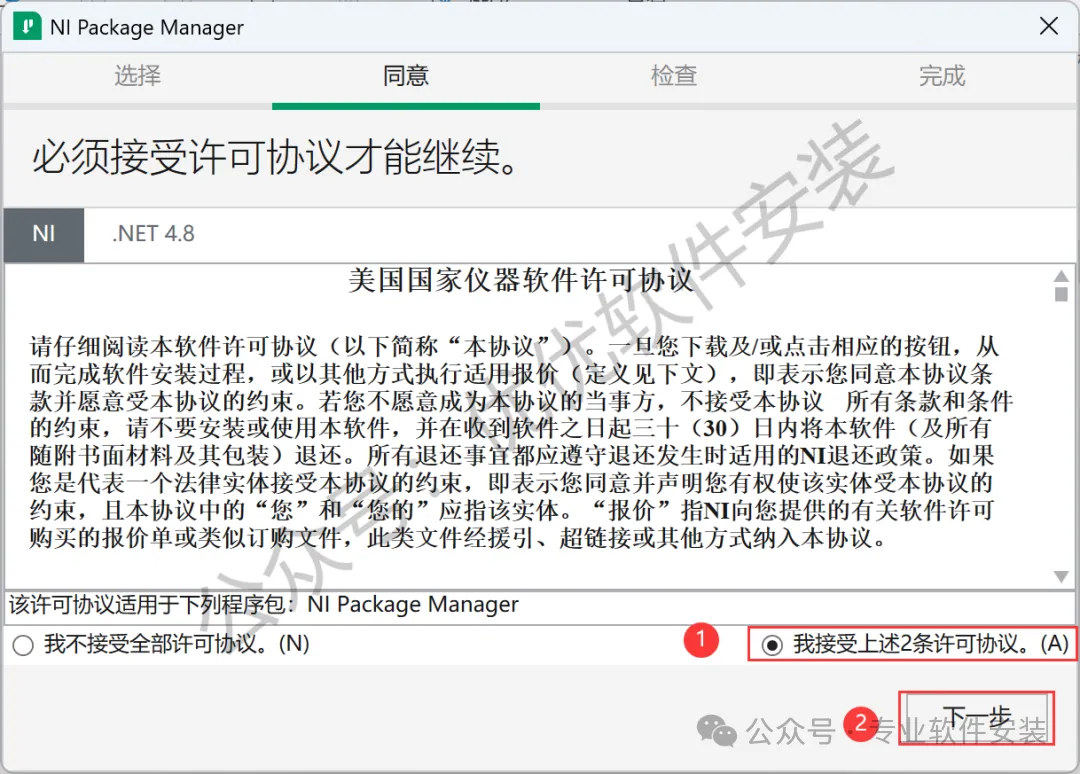The width and height of the screenshot is (1080, 774).
Task: Click license scrollbar up arrow
Action: [1061, 276]
